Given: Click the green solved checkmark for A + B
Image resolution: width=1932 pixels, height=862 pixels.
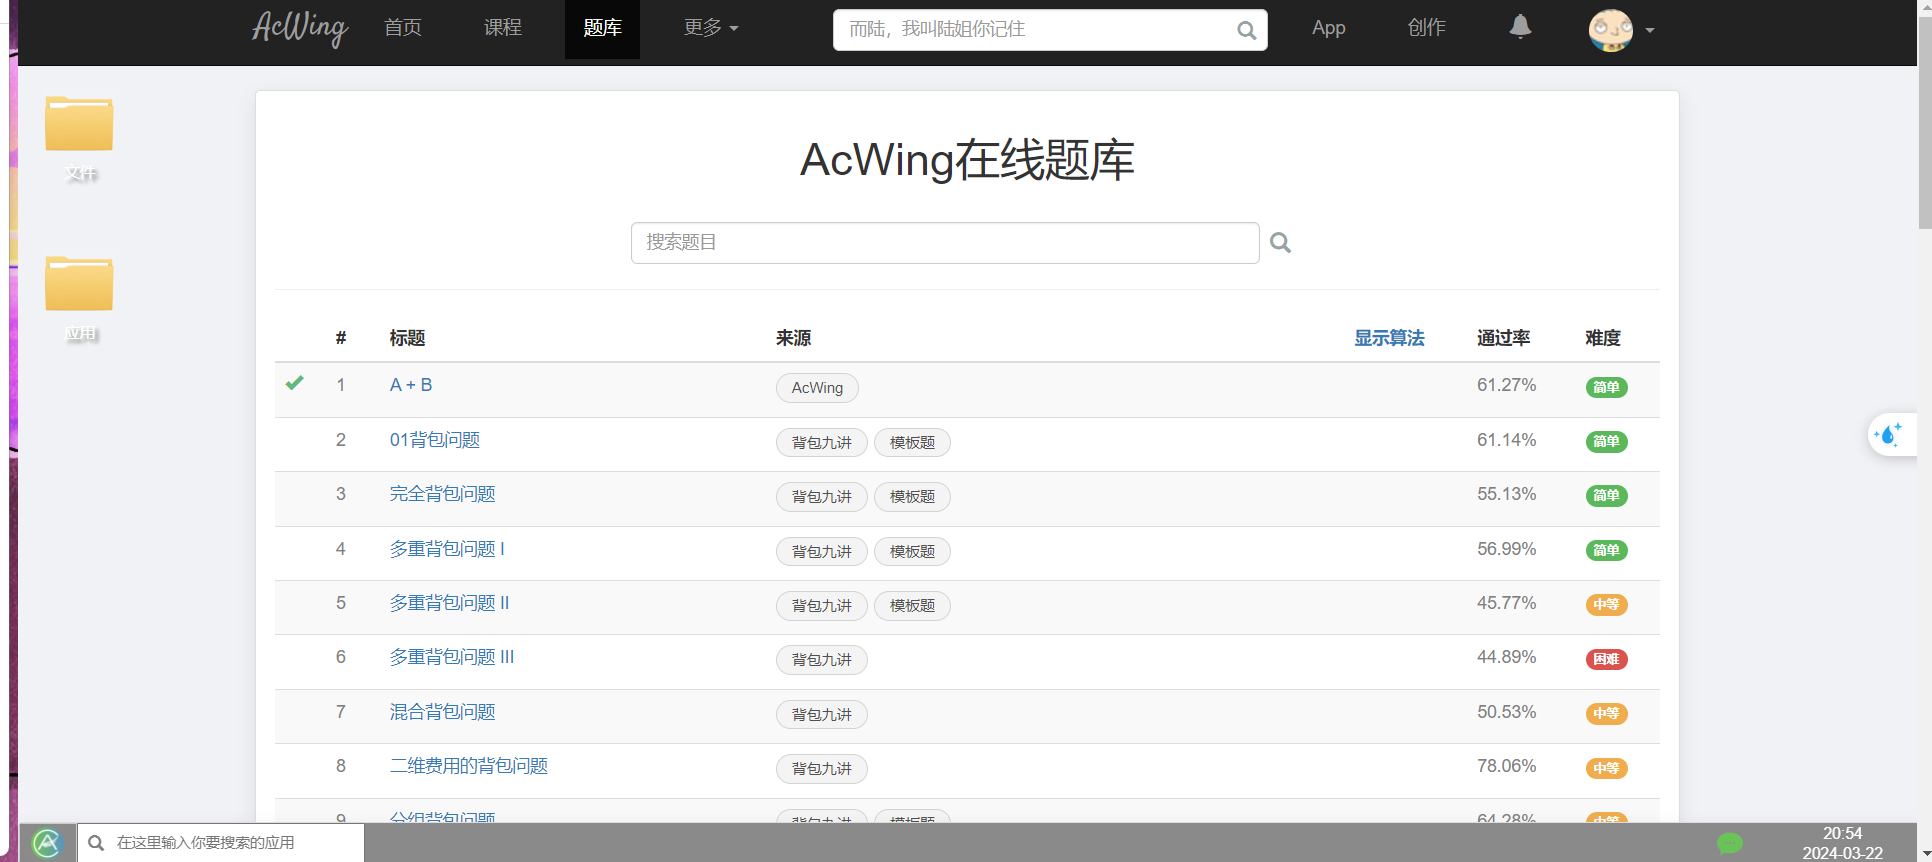Looking at the screenshot, I should (294, 383).
